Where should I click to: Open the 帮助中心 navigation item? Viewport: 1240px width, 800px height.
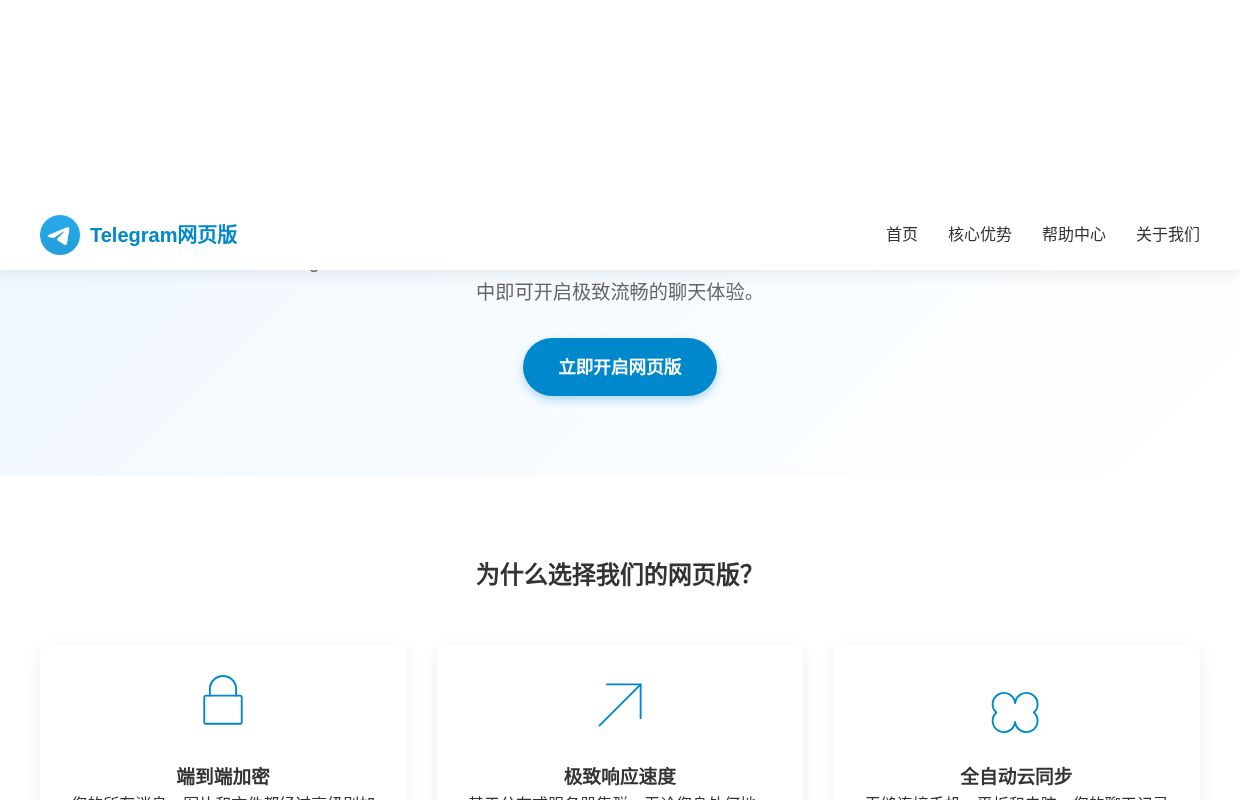click(x=1073, y=234)
